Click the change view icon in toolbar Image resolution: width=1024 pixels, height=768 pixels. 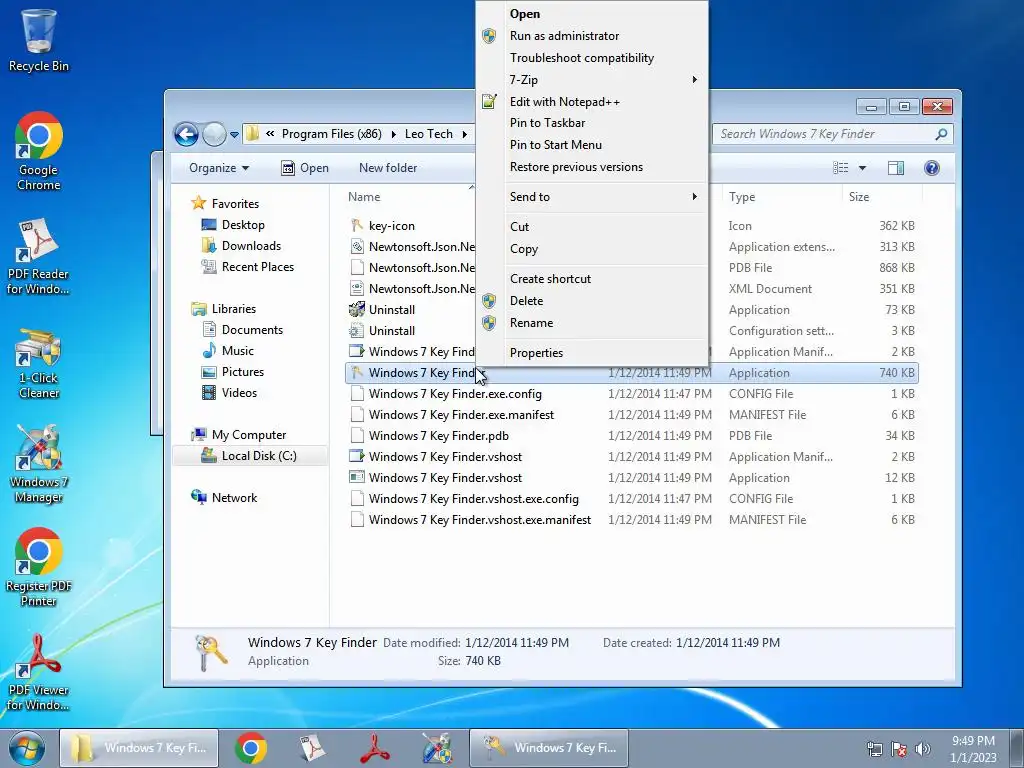point(840,168)
